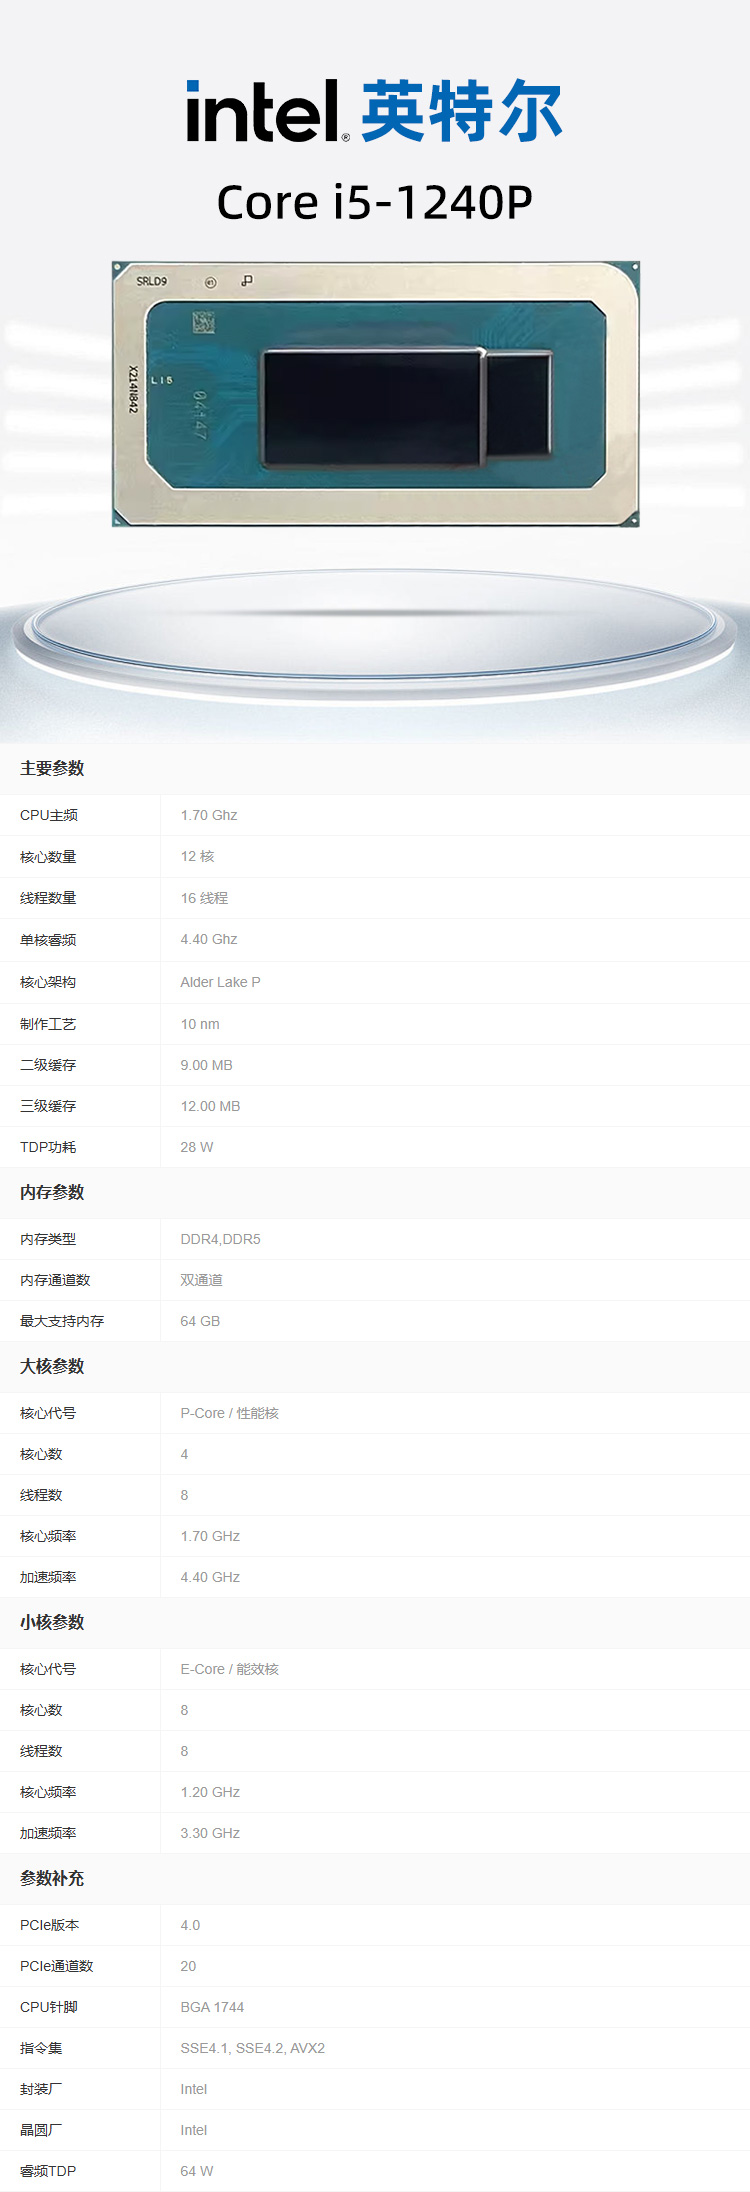The width and height of the screenshot is (750, 2192).
Task: Click the Alder Lake P value
Action: (220, 982)
